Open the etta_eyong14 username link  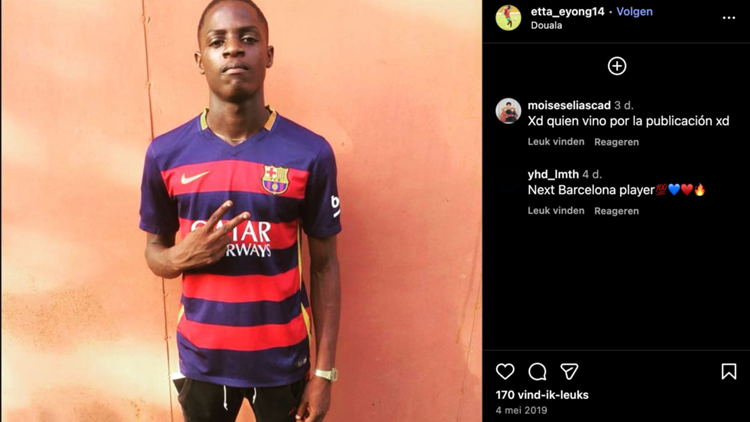(567, 11)
